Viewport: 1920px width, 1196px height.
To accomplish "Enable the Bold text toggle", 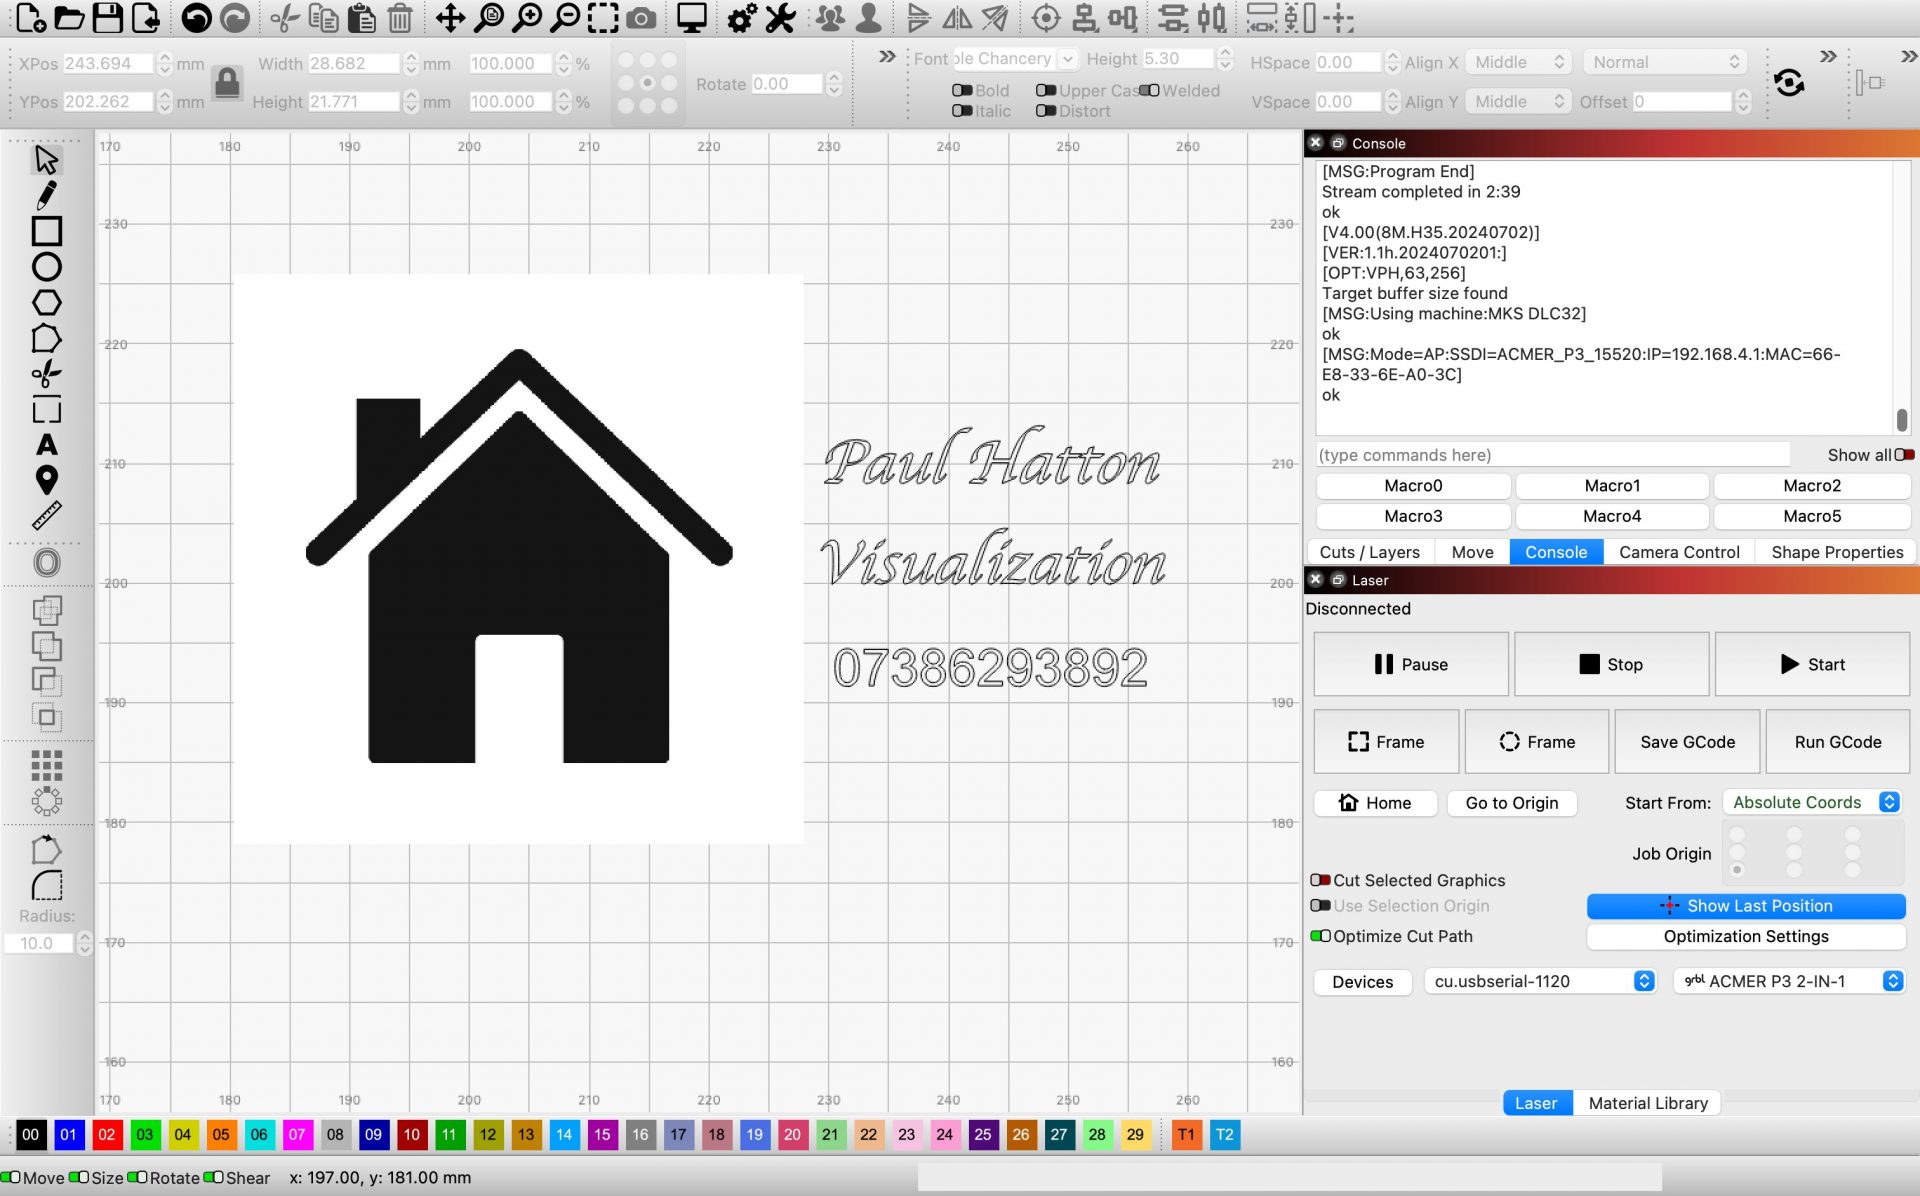I will click(962, 90).
